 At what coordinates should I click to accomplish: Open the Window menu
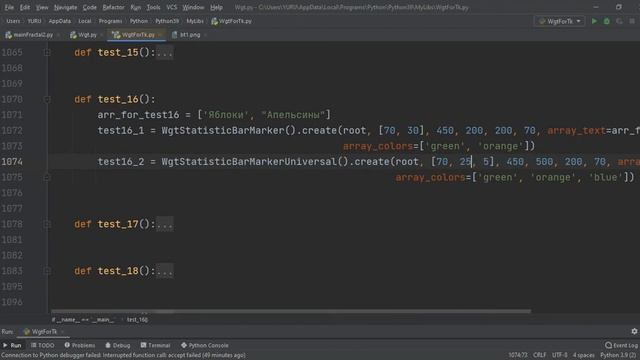point(193,7)
